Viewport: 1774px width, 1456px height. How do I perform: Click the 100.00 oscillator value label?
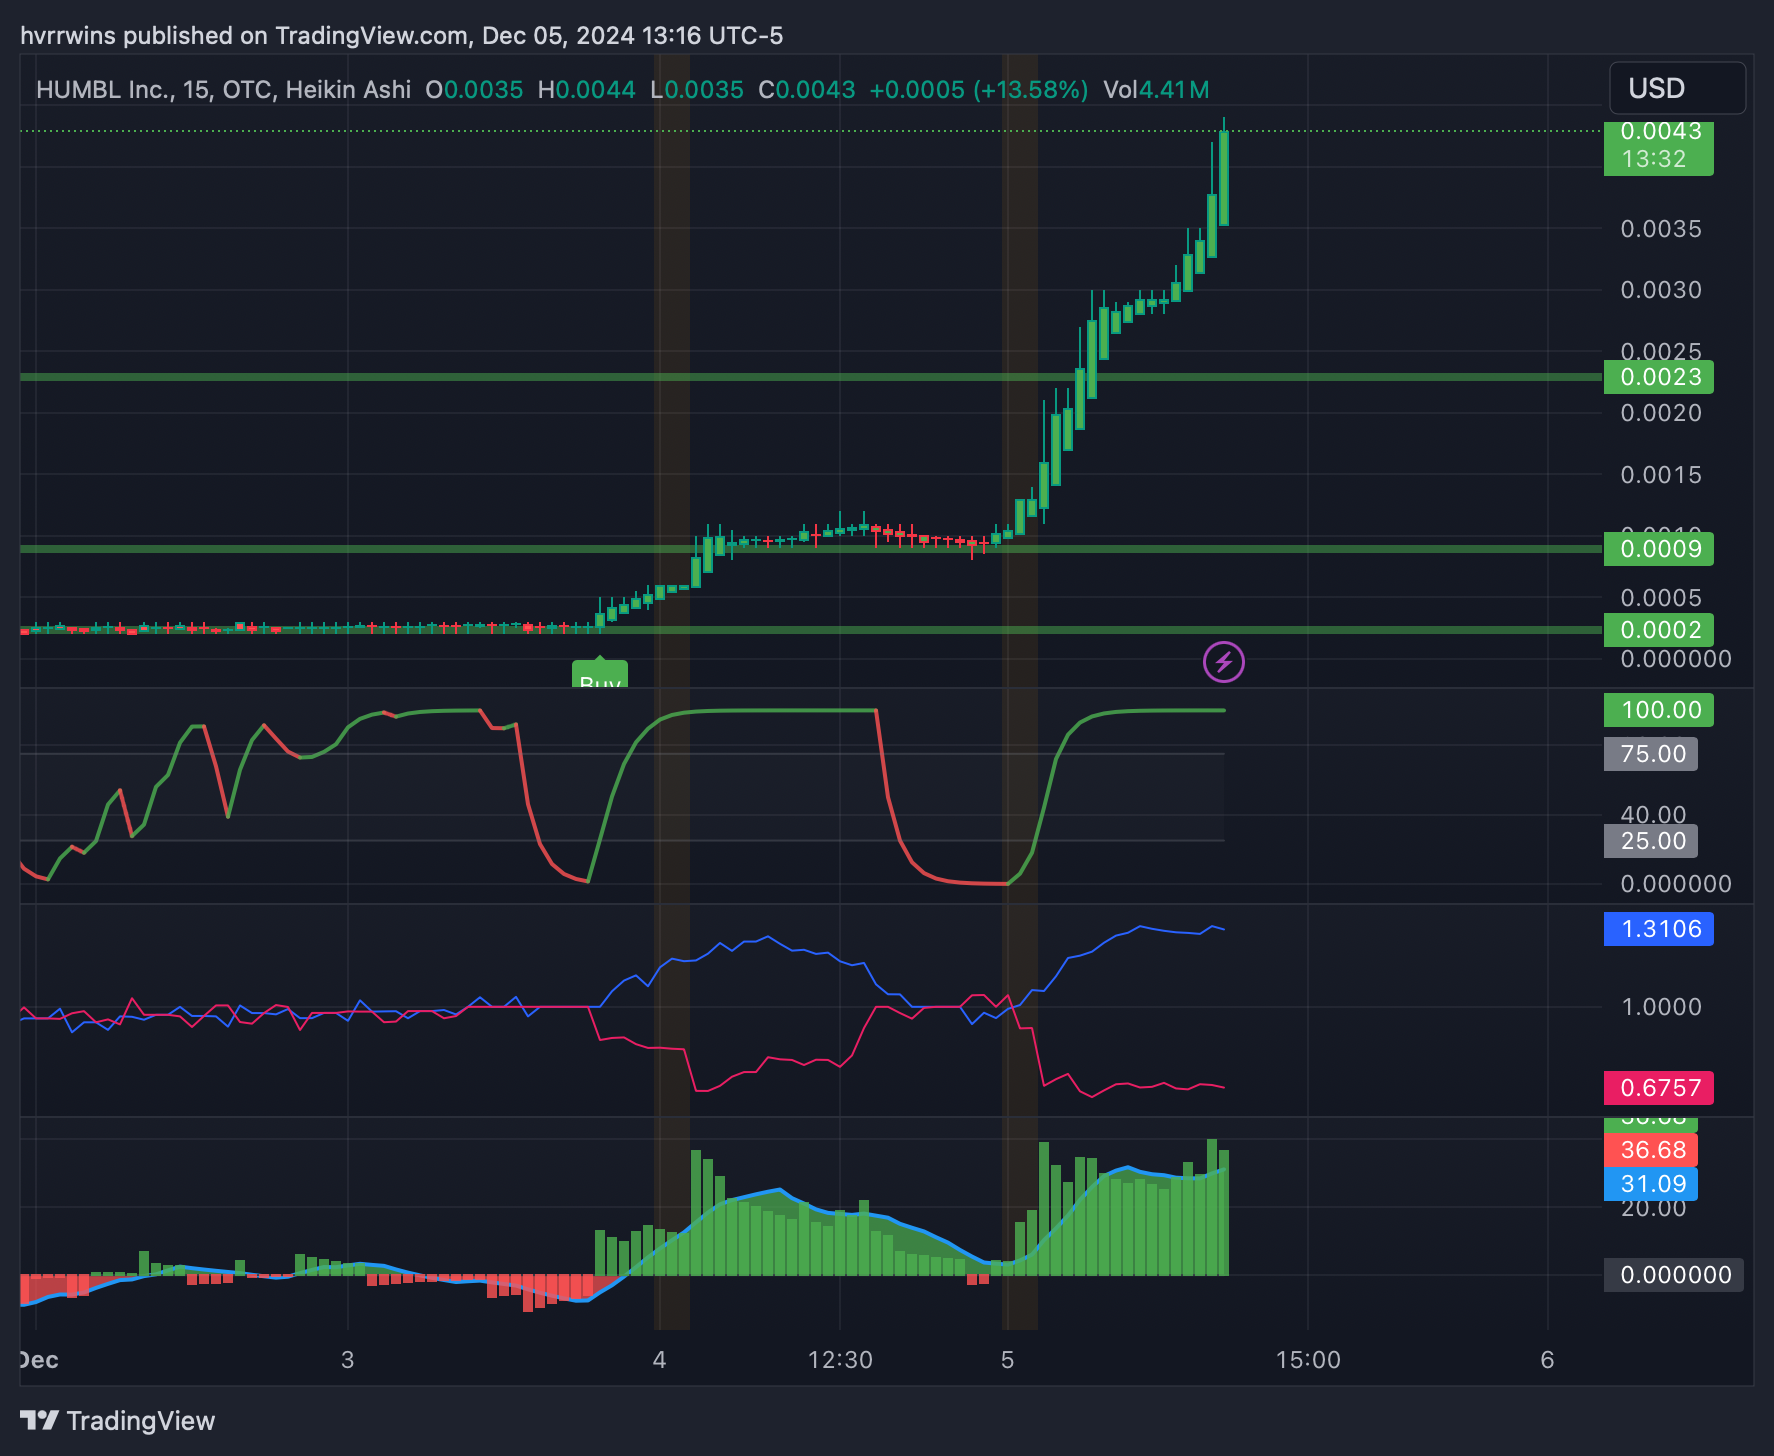[x=1659, y=710]
